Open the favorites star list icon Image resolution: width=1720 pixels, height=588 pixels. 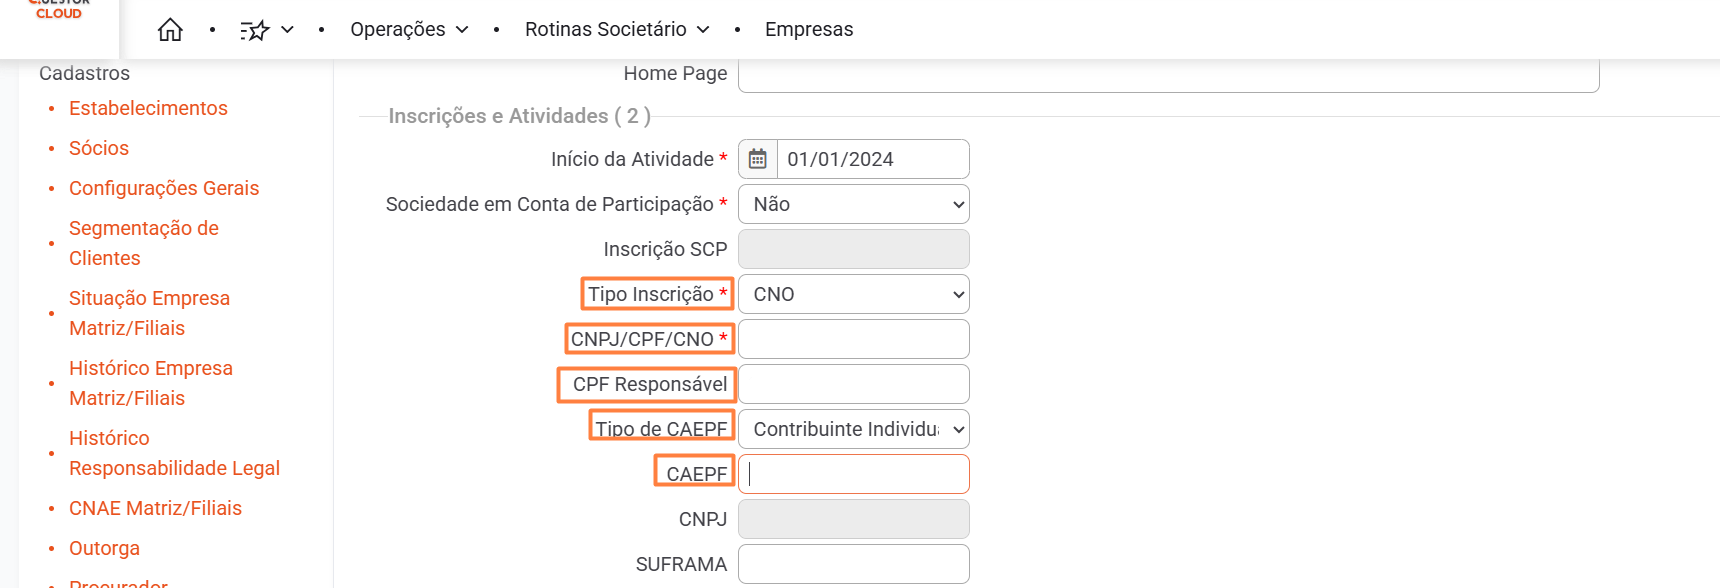[x=255, y=30]
